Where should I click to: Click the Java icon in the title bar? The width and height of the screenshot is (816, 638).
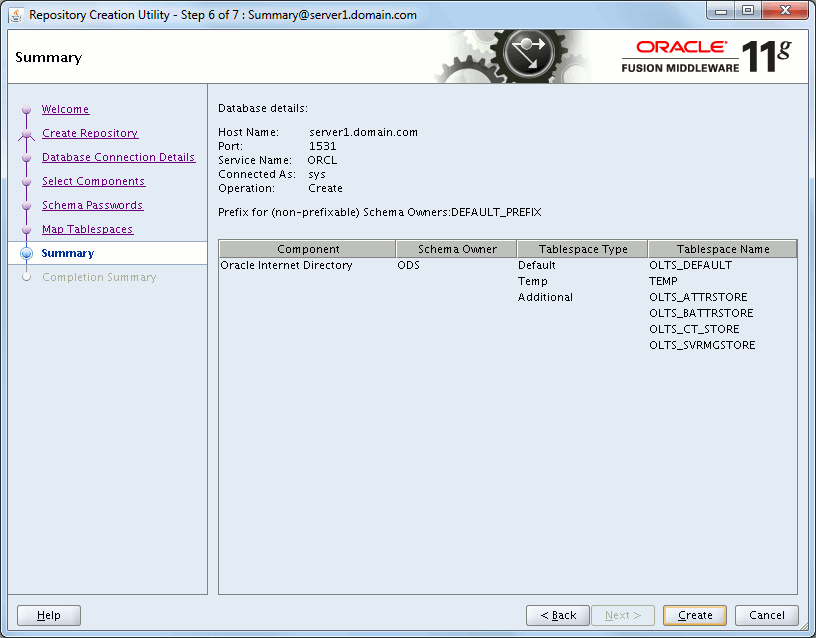[x=16, y=15]
